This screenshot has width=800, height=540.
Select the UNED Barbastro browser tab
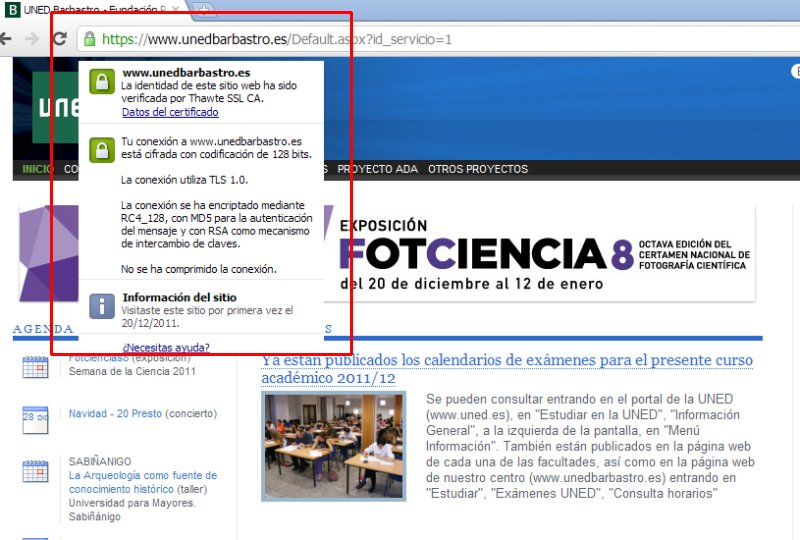95,9
